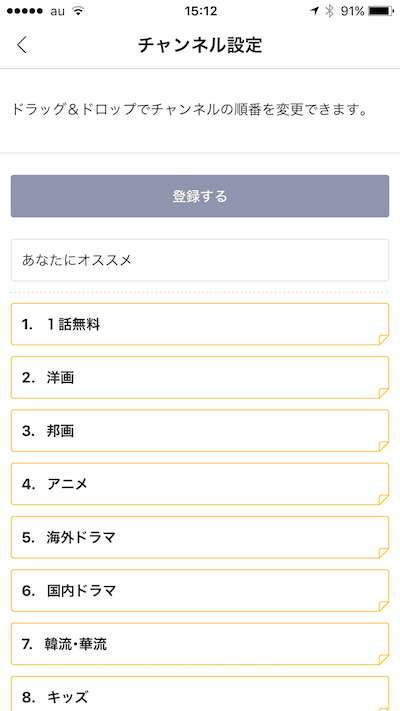Tap the Wi-Fi status icon
The image size is (400, 711).
point(78,11)
